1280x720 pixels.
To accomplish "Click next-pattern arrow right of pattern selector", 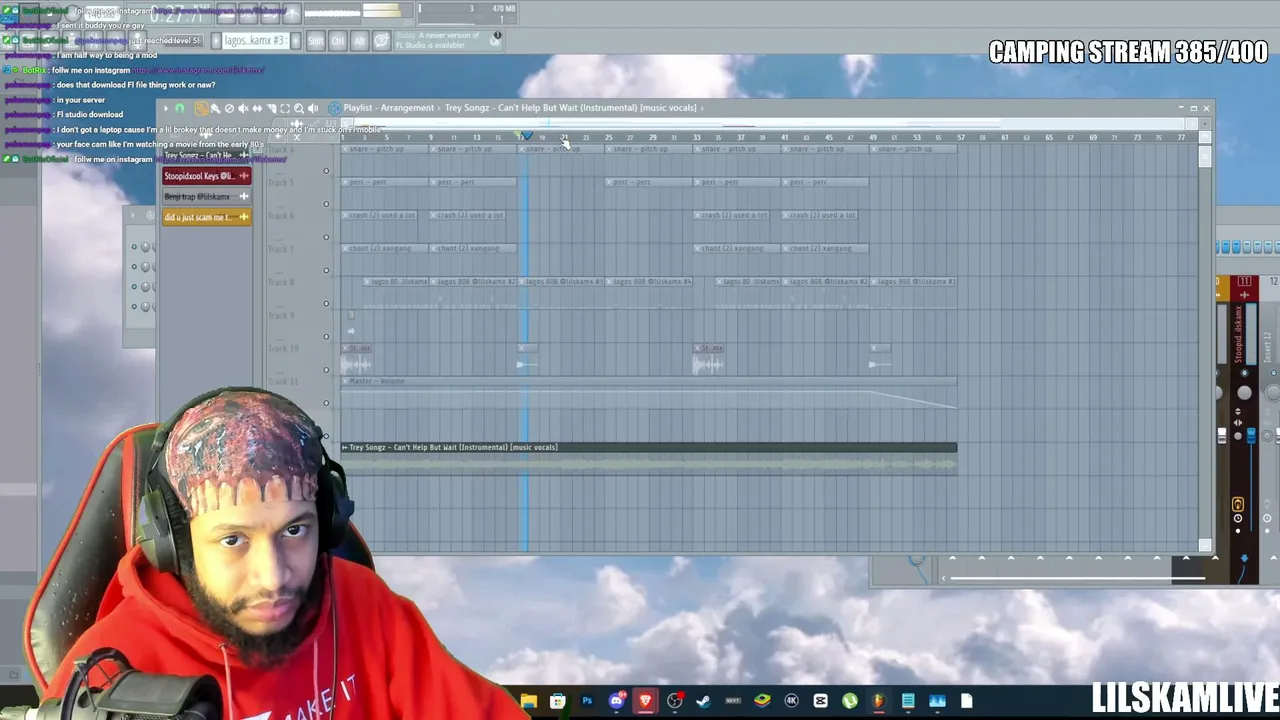I will [296, 41].
